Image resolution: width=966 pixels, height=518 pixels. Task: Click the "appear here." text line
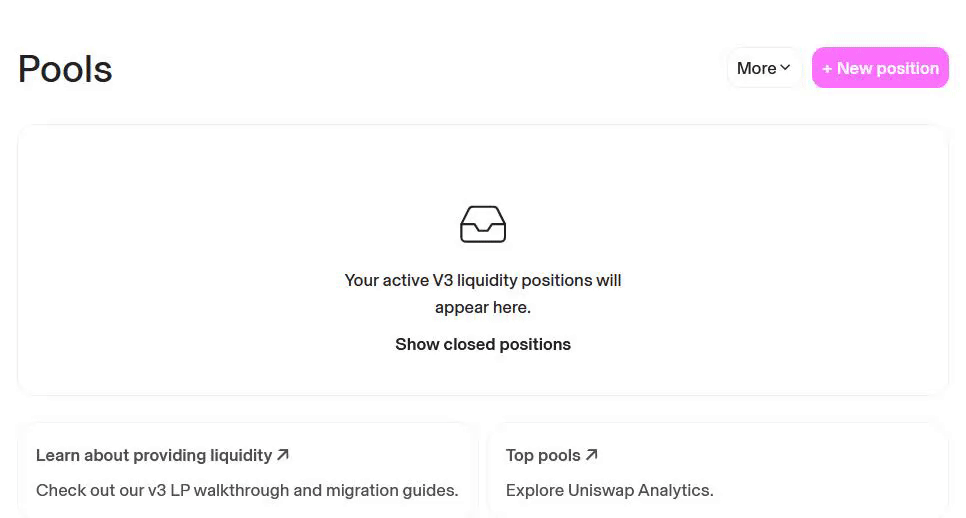coord(483,307)
